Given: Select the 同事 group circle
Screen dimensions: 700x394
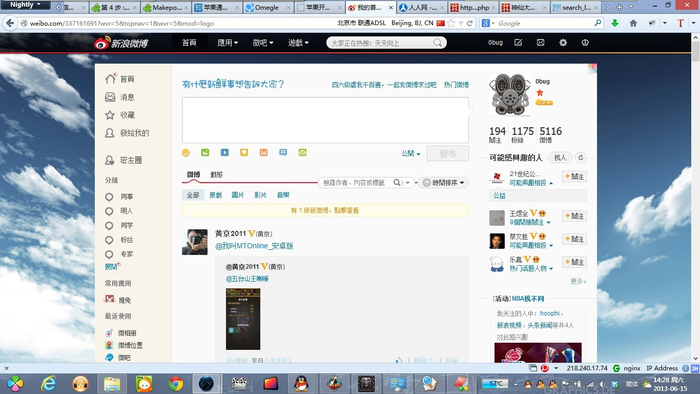Looking at the screenshot, I should pos(109,197).
